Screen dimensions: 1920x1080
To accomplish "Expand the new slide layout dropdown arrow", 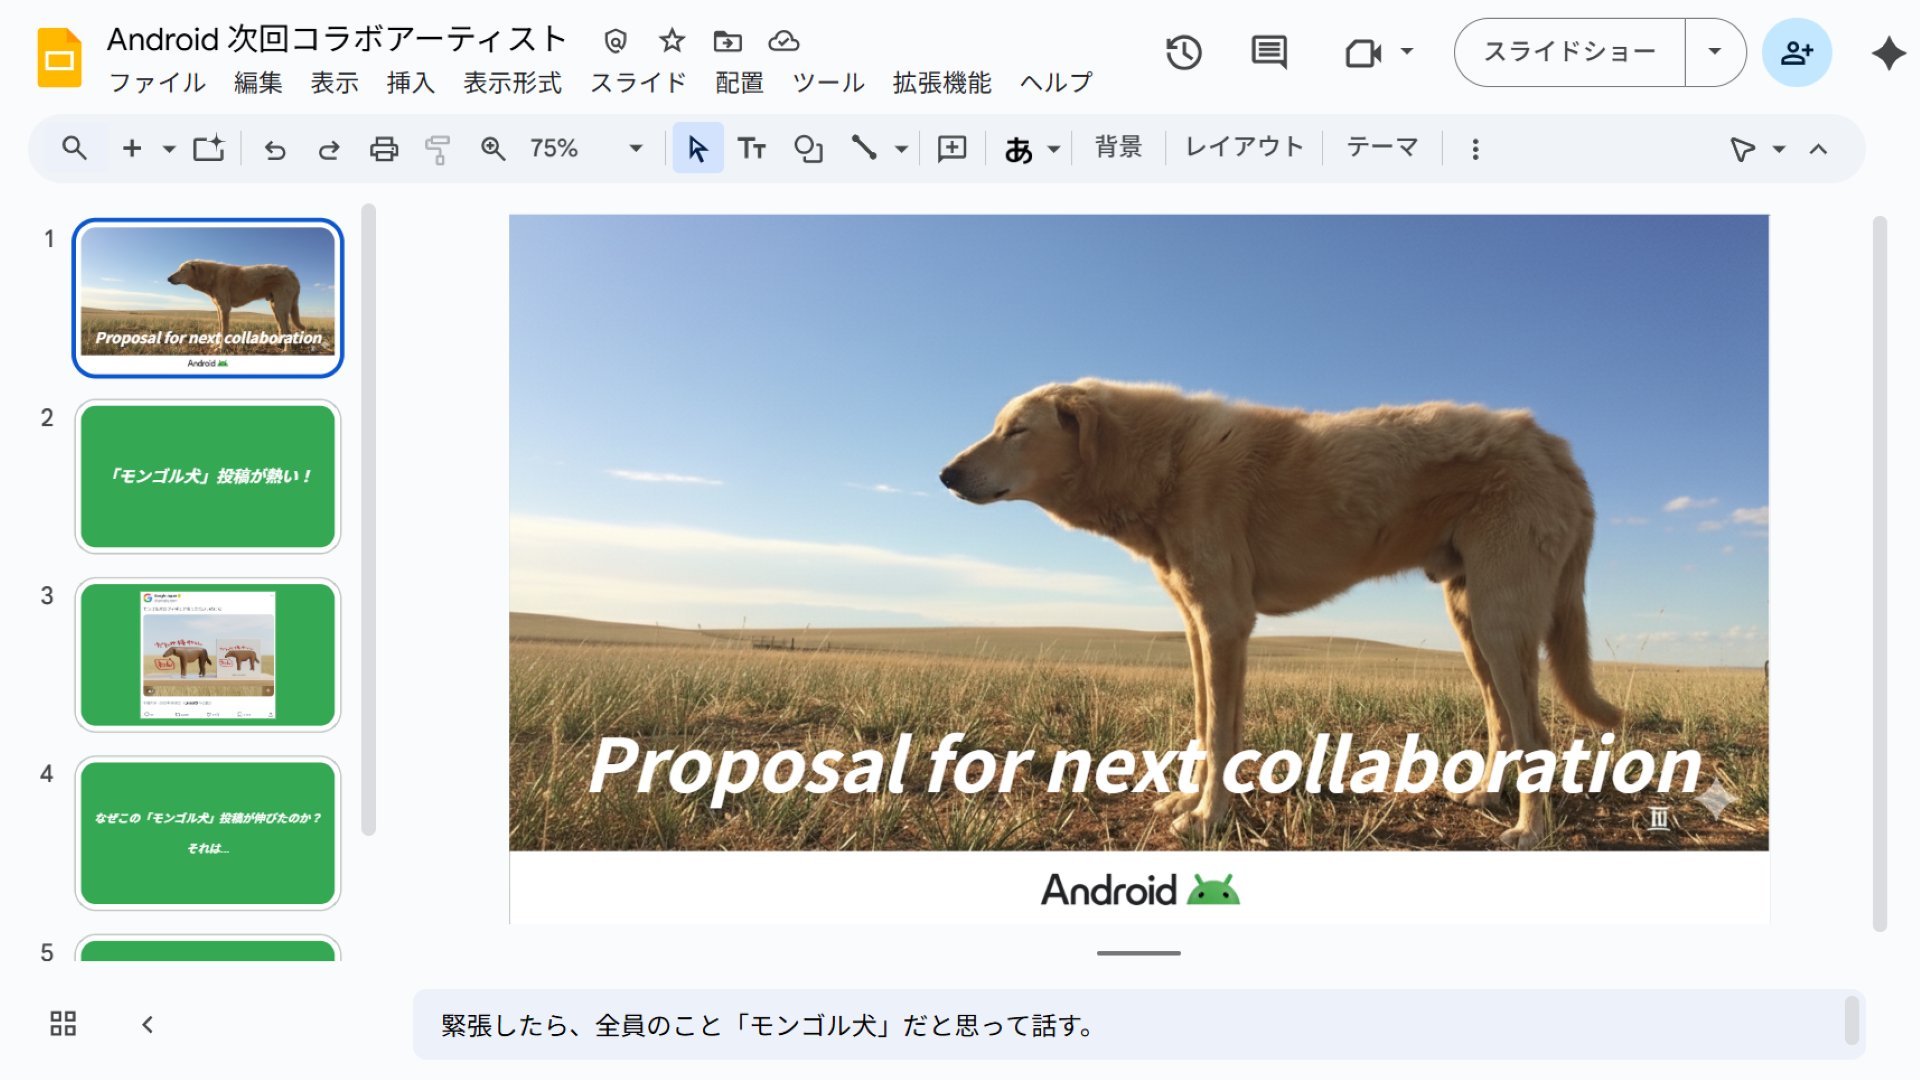I will coord(169,149).
